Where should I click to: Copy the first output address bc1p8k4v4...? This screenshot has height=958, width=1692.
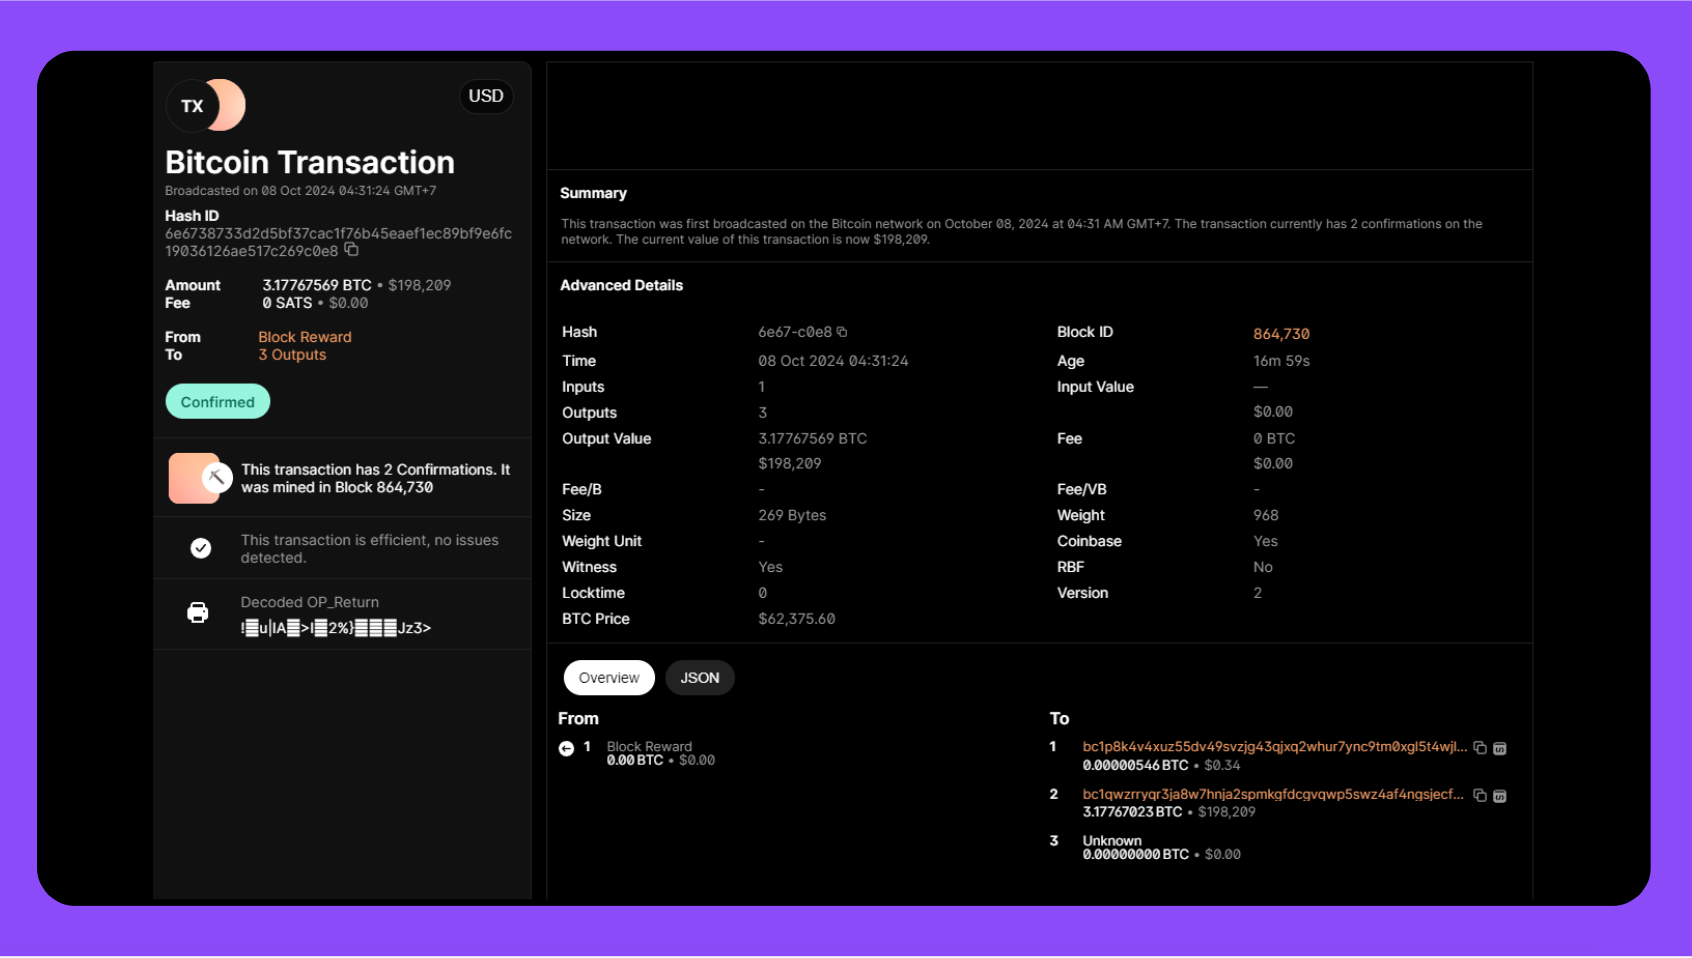point(1480,747)
